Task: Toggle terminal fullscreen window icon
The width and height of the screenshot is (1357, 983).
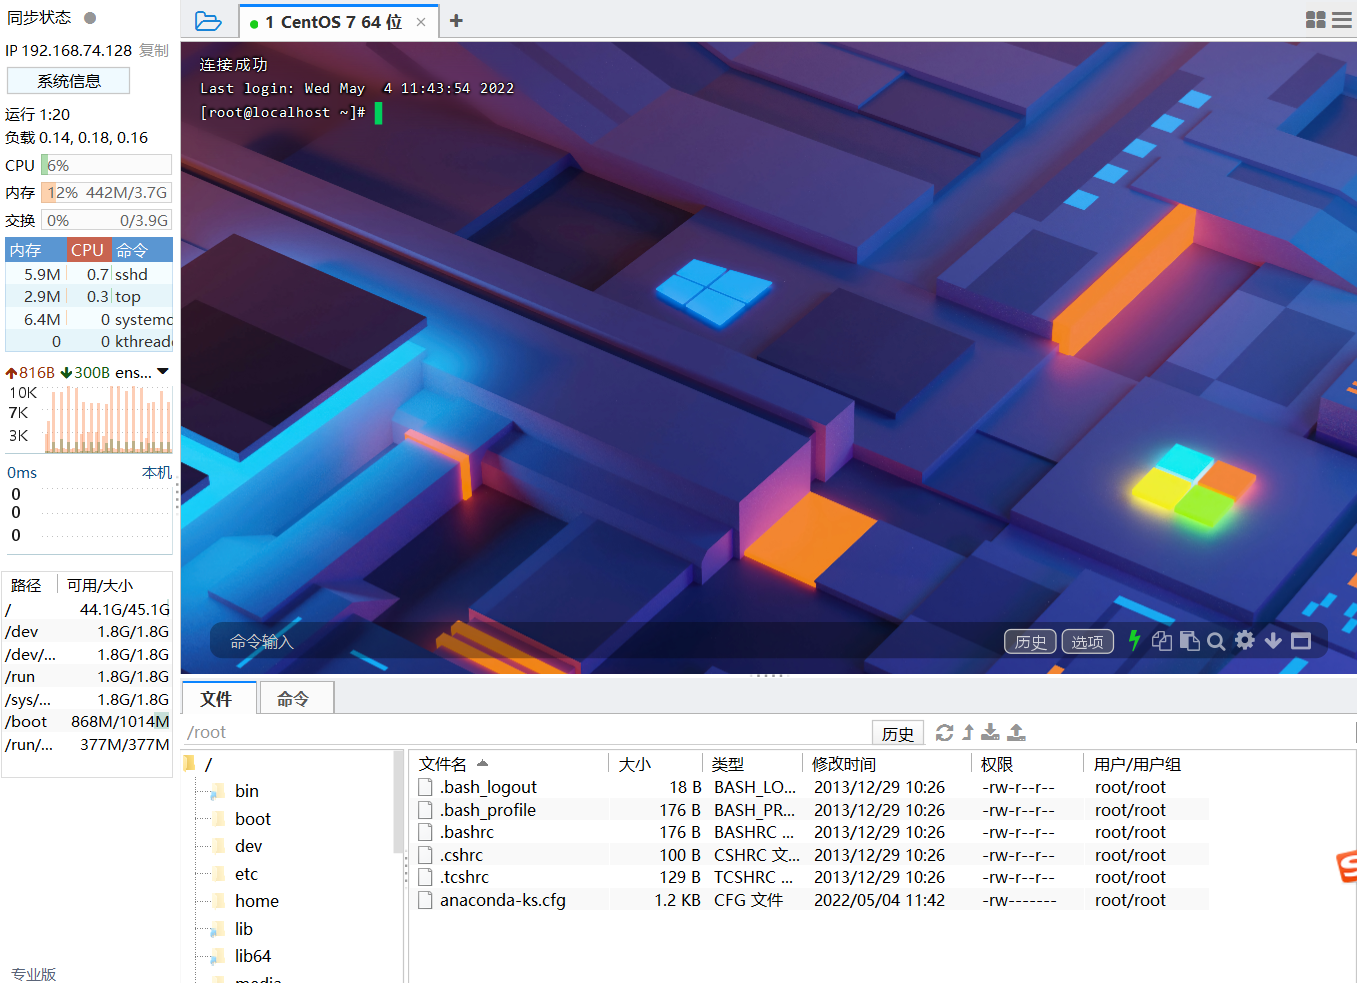Action: coord(1301,641)
